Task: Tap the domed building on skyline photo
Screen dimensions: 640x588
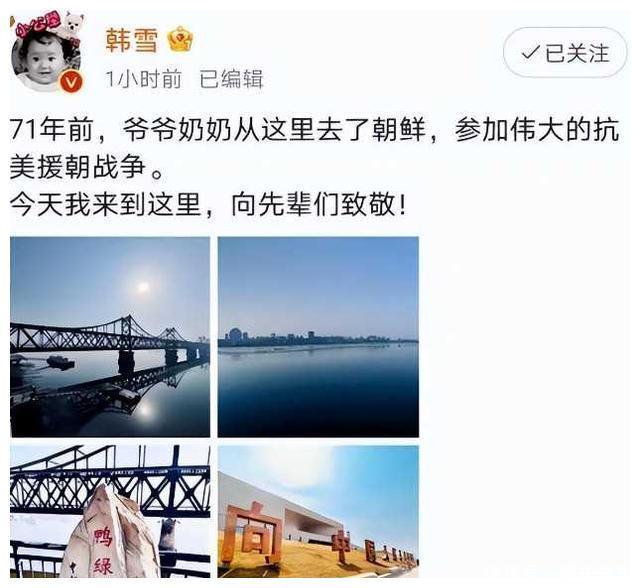Action: click(235, 335)
